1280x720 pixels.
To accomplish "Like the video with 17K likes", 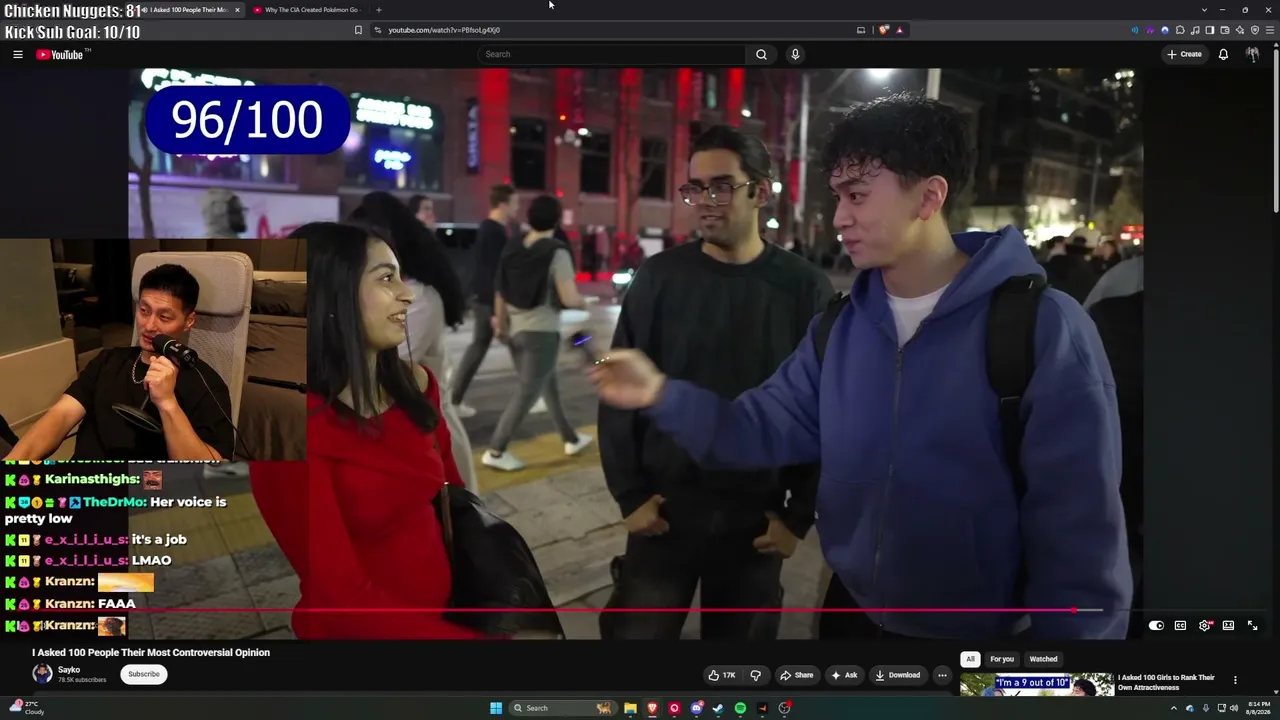I will tap(722, 675).
